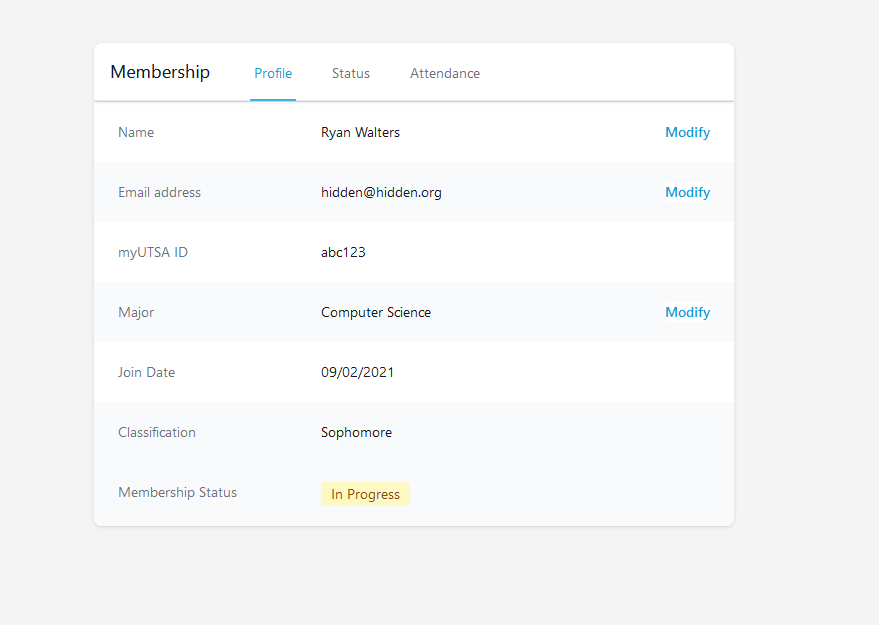The image size is (879, 625).
Task: Click the Membership heading
Action: pyautogui.click(x=160, y=72)
